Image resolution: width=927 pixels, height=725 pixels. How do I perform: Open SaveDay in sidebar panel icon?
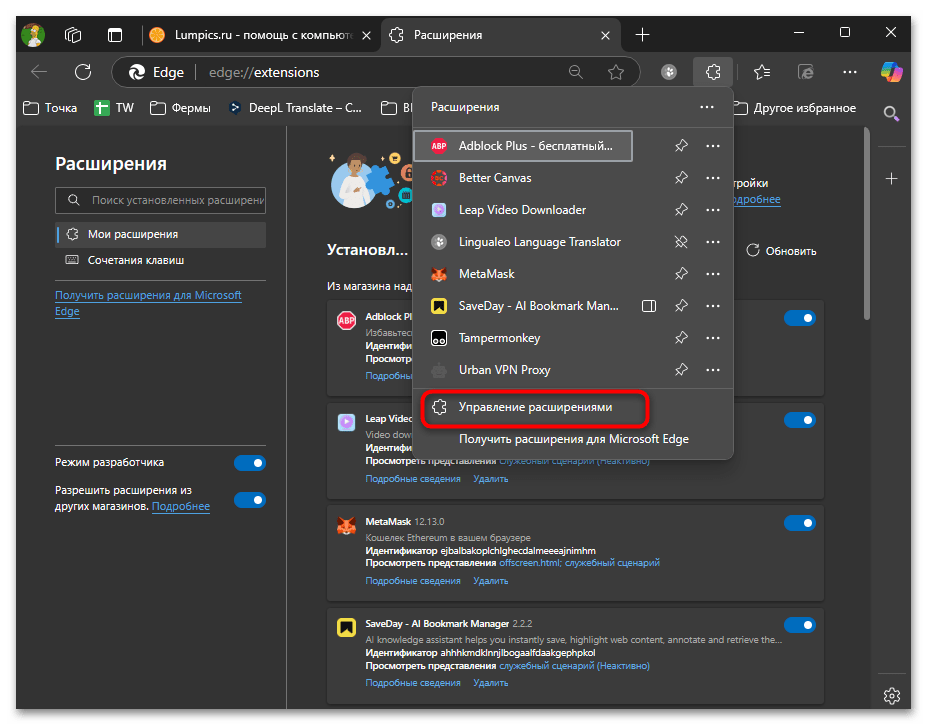[x=649, y=306]
